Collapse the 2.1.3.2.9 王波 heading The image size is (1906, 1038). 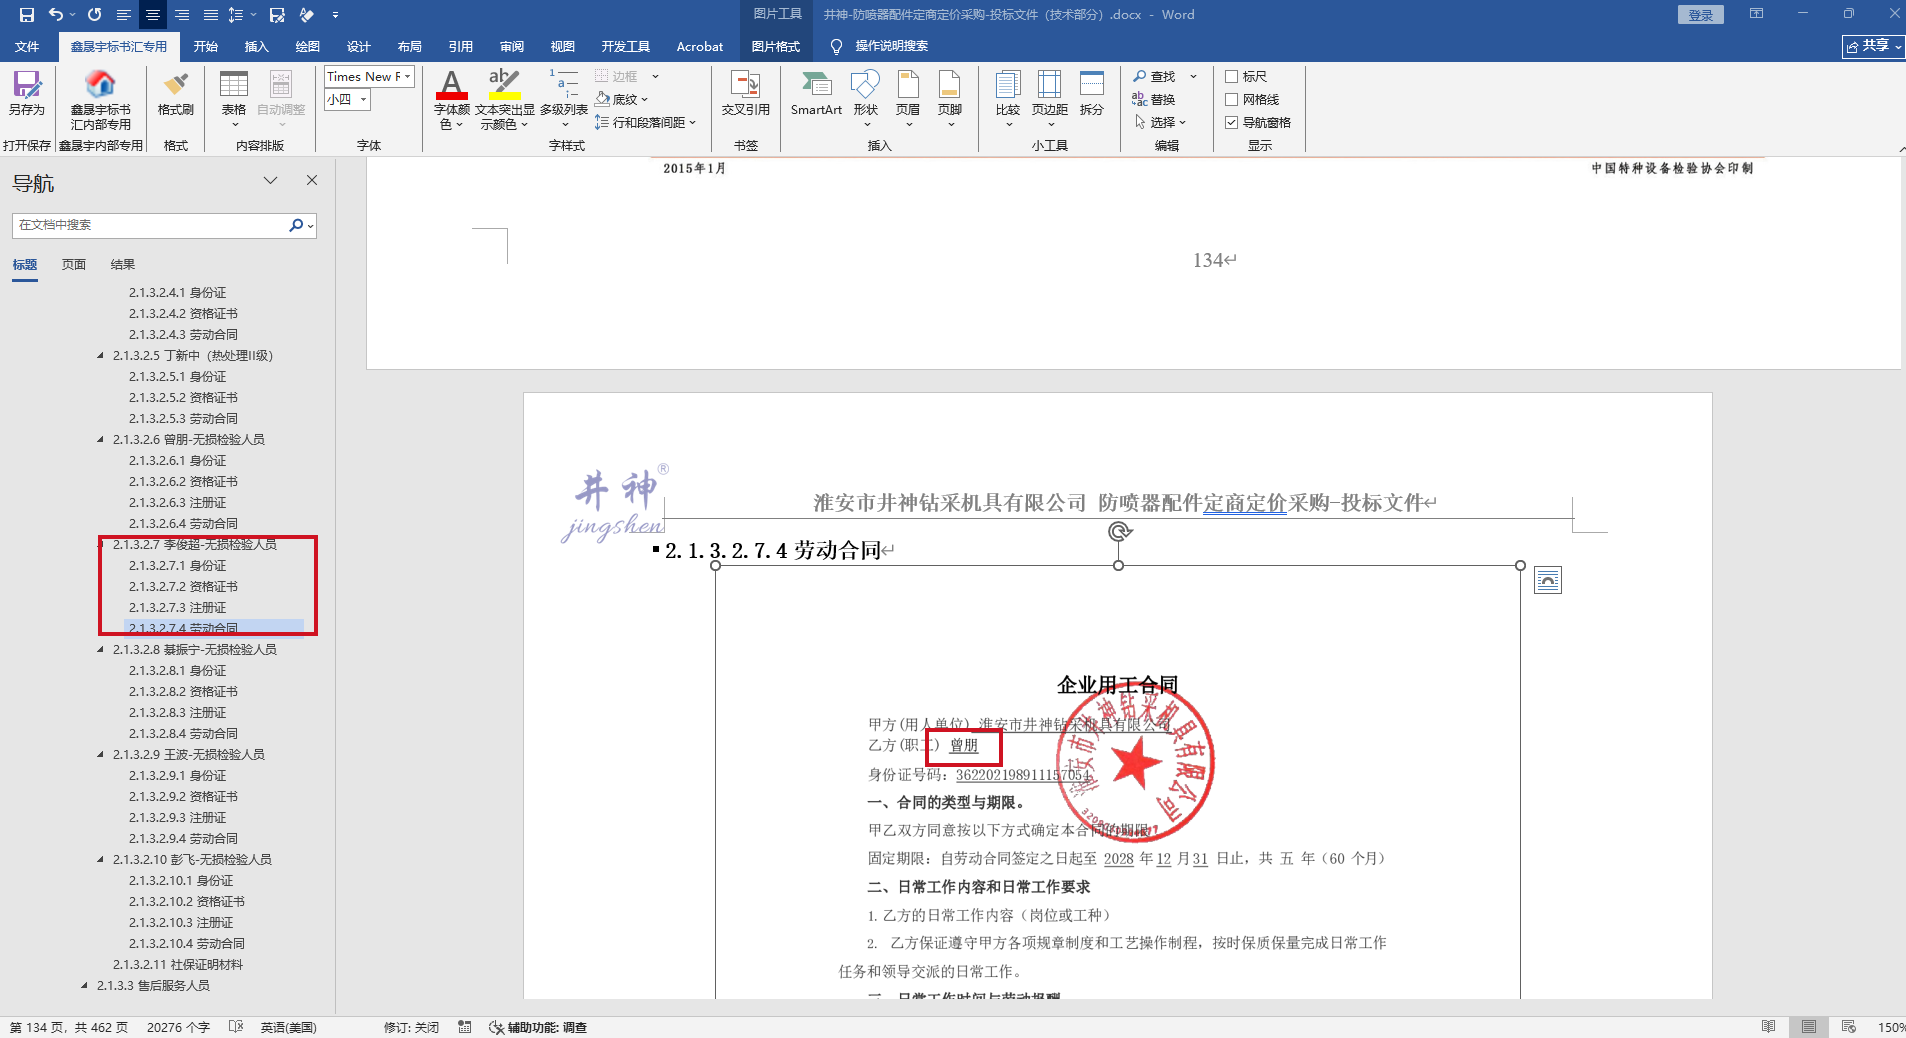pyautogui.click(x=100, y=755)
